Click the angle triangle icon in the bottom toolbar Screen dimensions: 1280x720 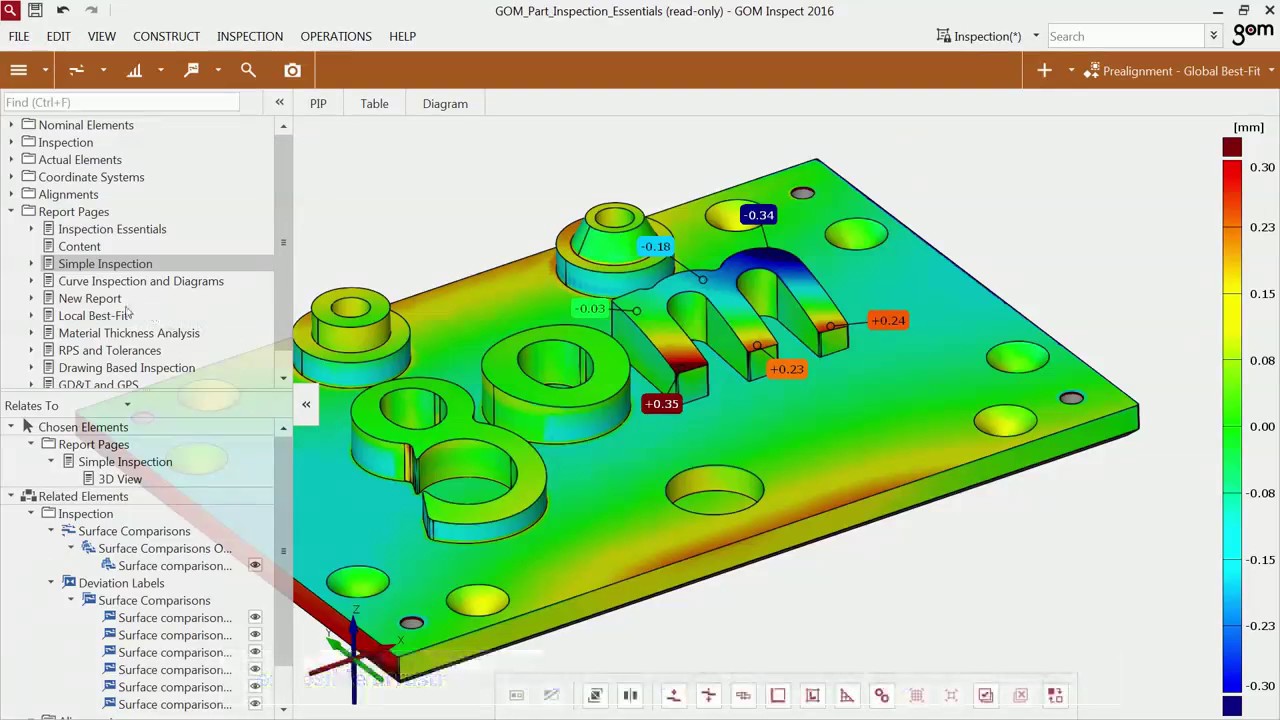click(x=847, y=695)
